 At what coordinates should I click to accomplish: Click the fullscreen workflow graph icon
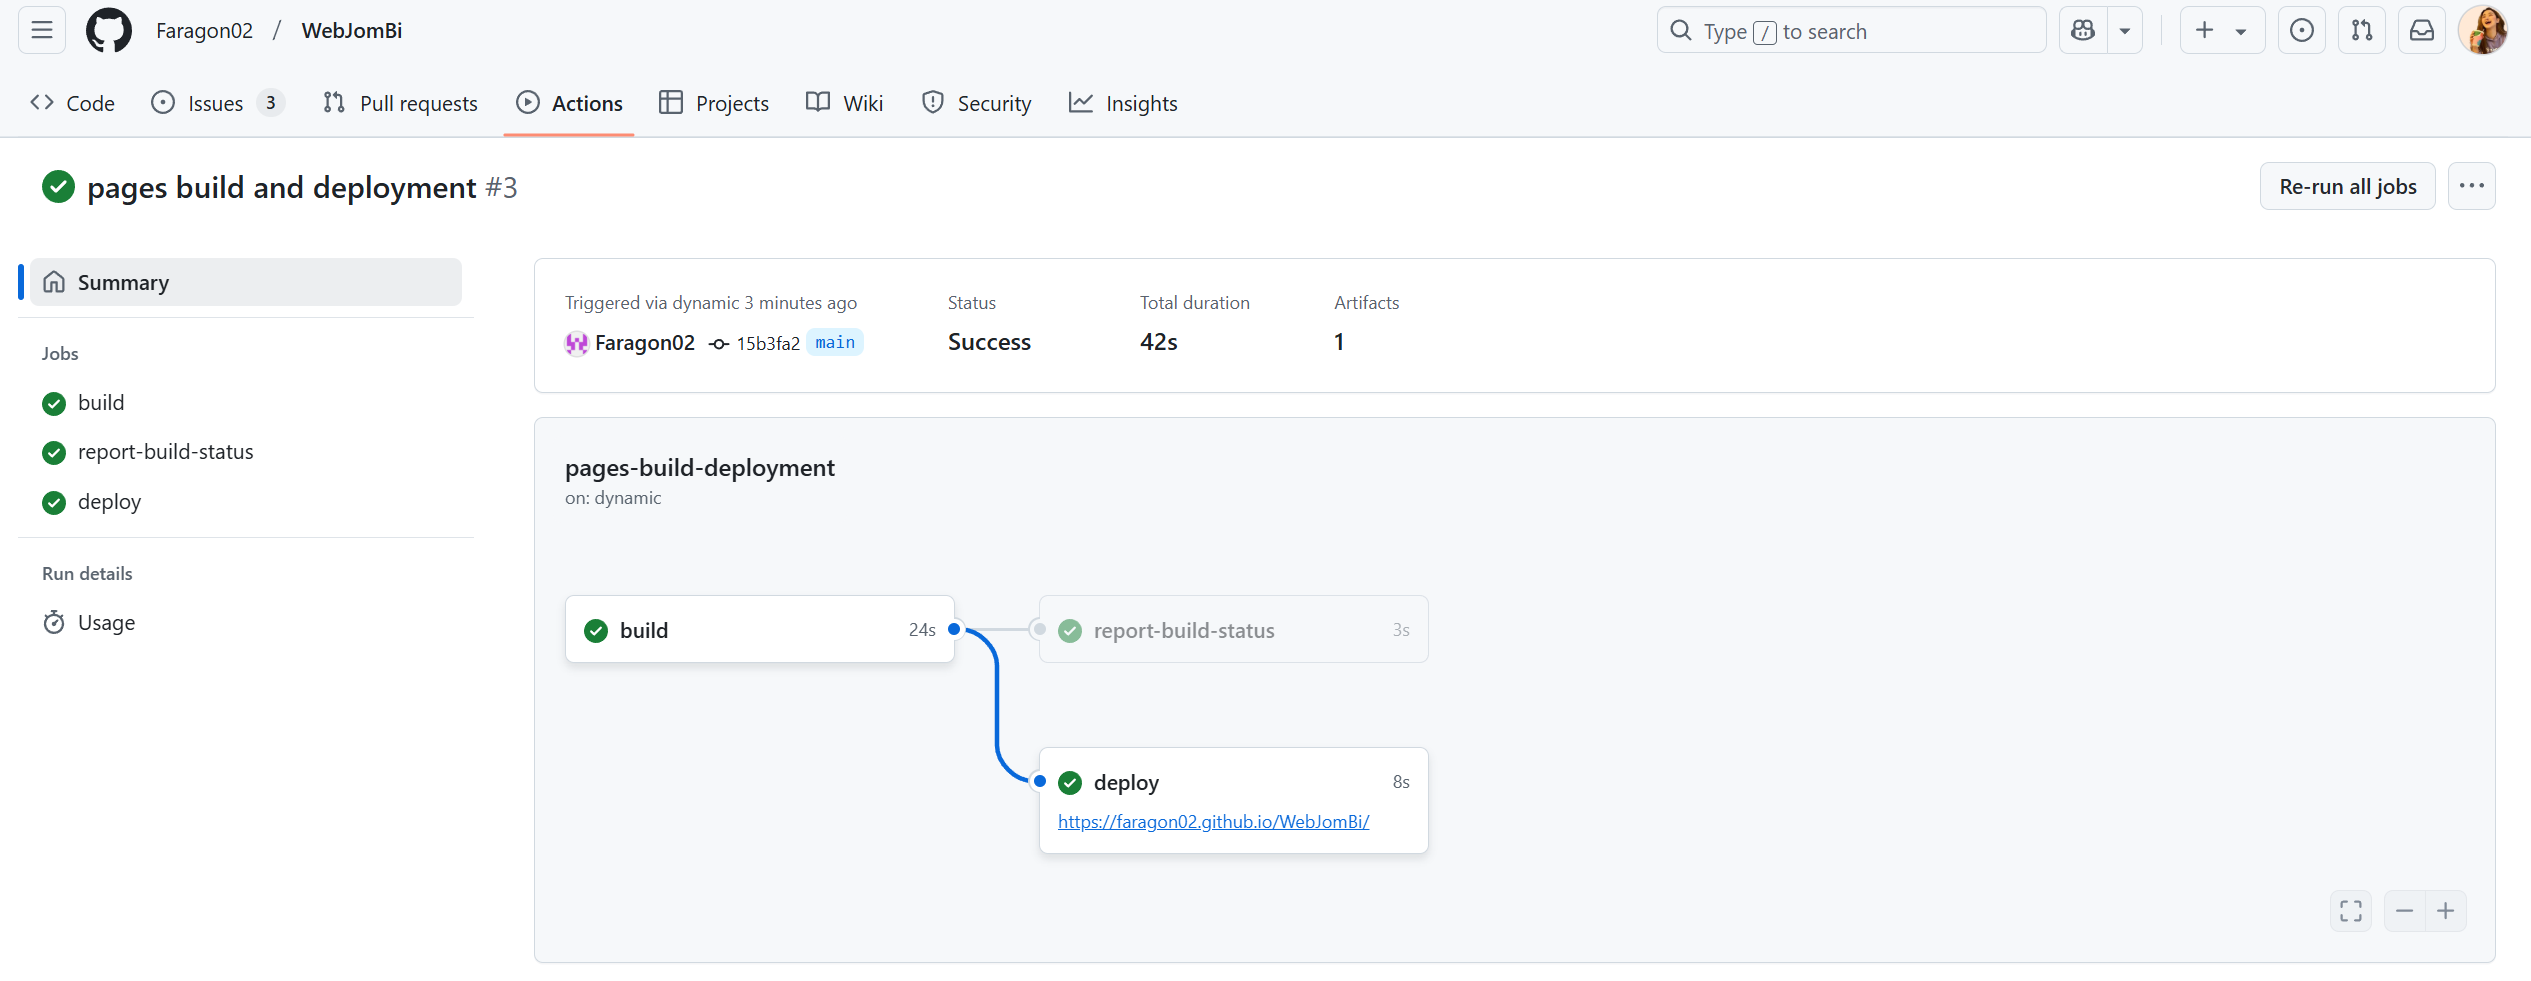click(x=2351, y=911)
